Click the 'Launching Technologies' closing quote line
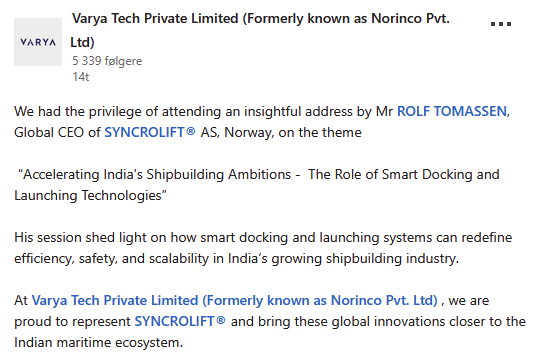Image resolution: width=539 pixels, height=362 pixels. [90, 196]
